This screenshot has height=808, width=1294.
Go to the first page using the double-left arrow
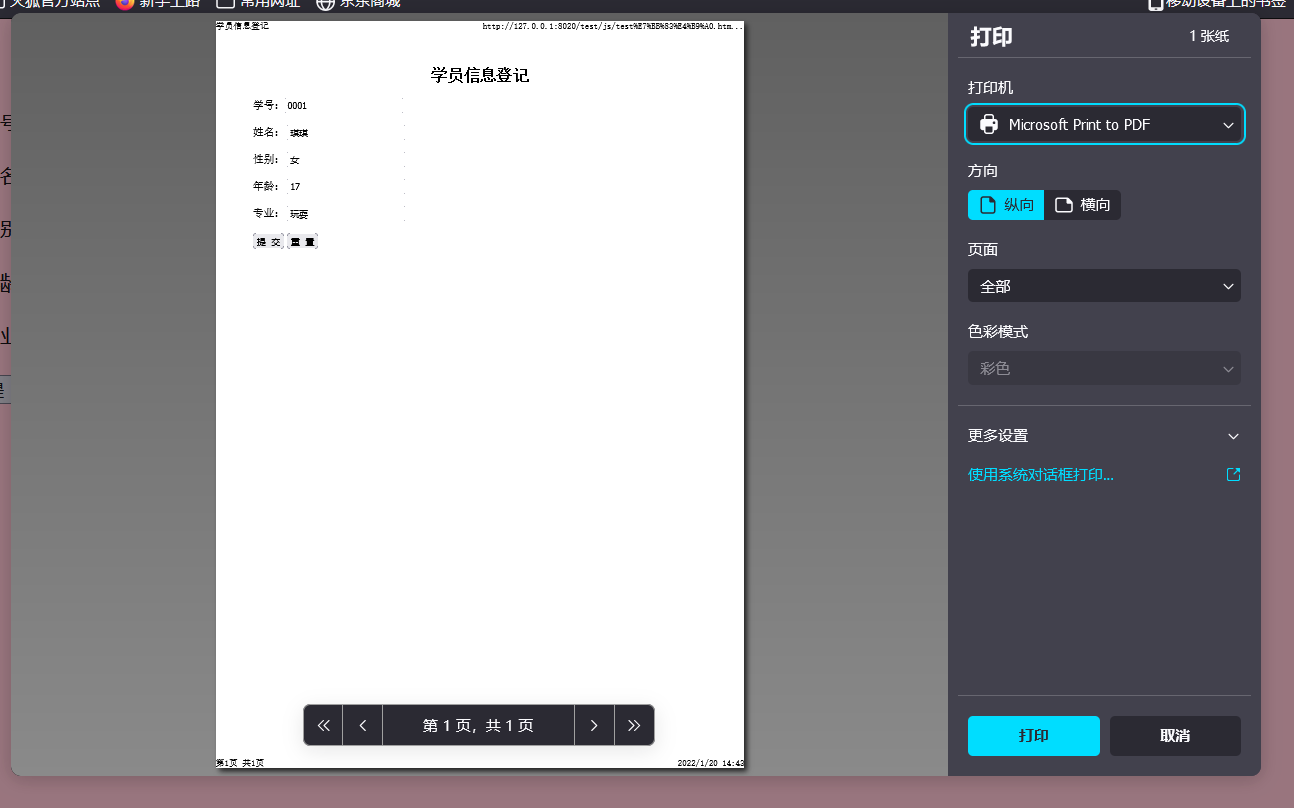322,725
